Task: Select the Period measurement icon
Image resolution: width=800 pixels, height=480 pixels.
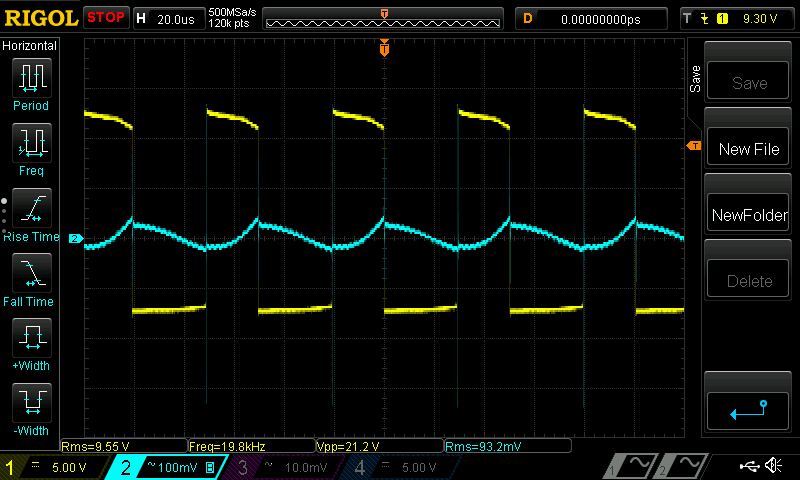Action: point(32,78)
